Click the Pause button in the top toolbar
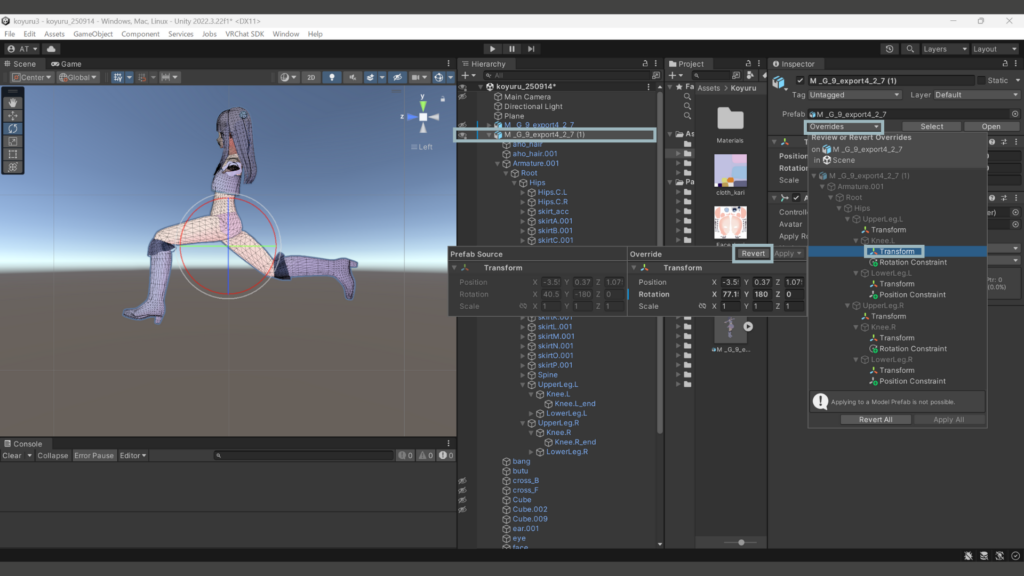 click(x=512, y=48)
